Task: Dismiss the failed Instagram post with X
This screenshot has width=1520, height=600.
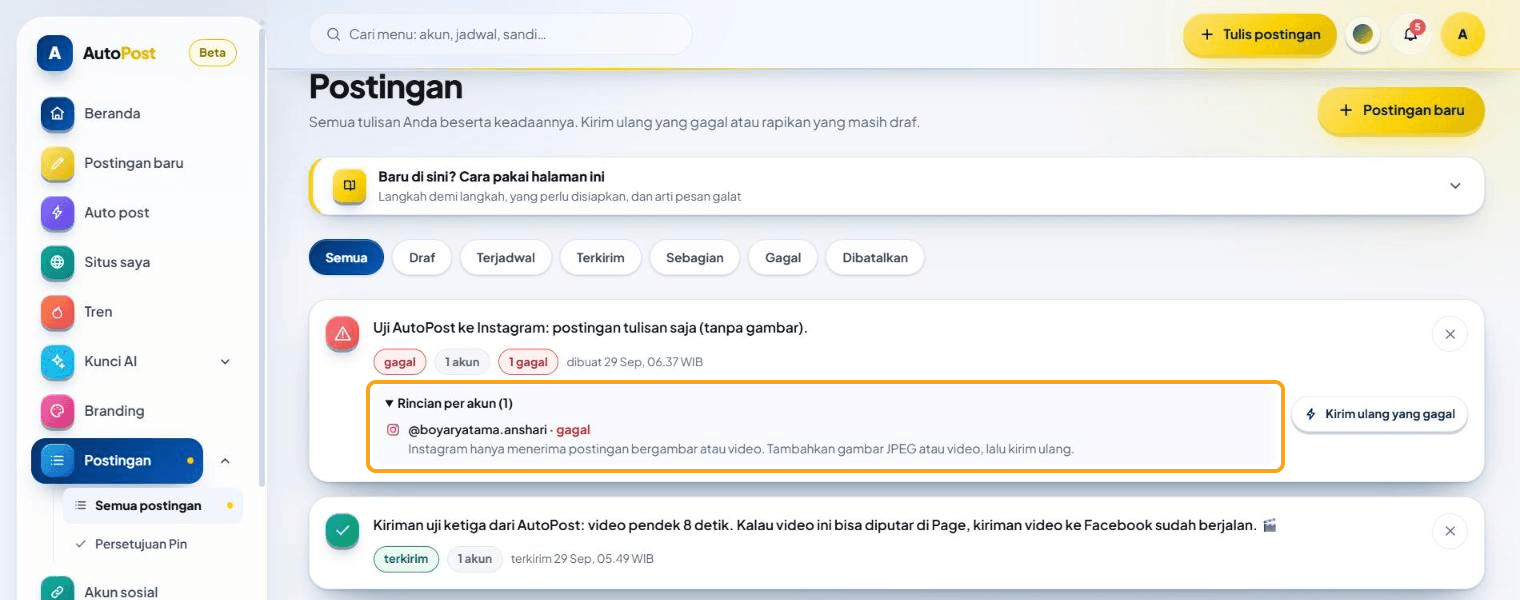Action: [1450, 334]
